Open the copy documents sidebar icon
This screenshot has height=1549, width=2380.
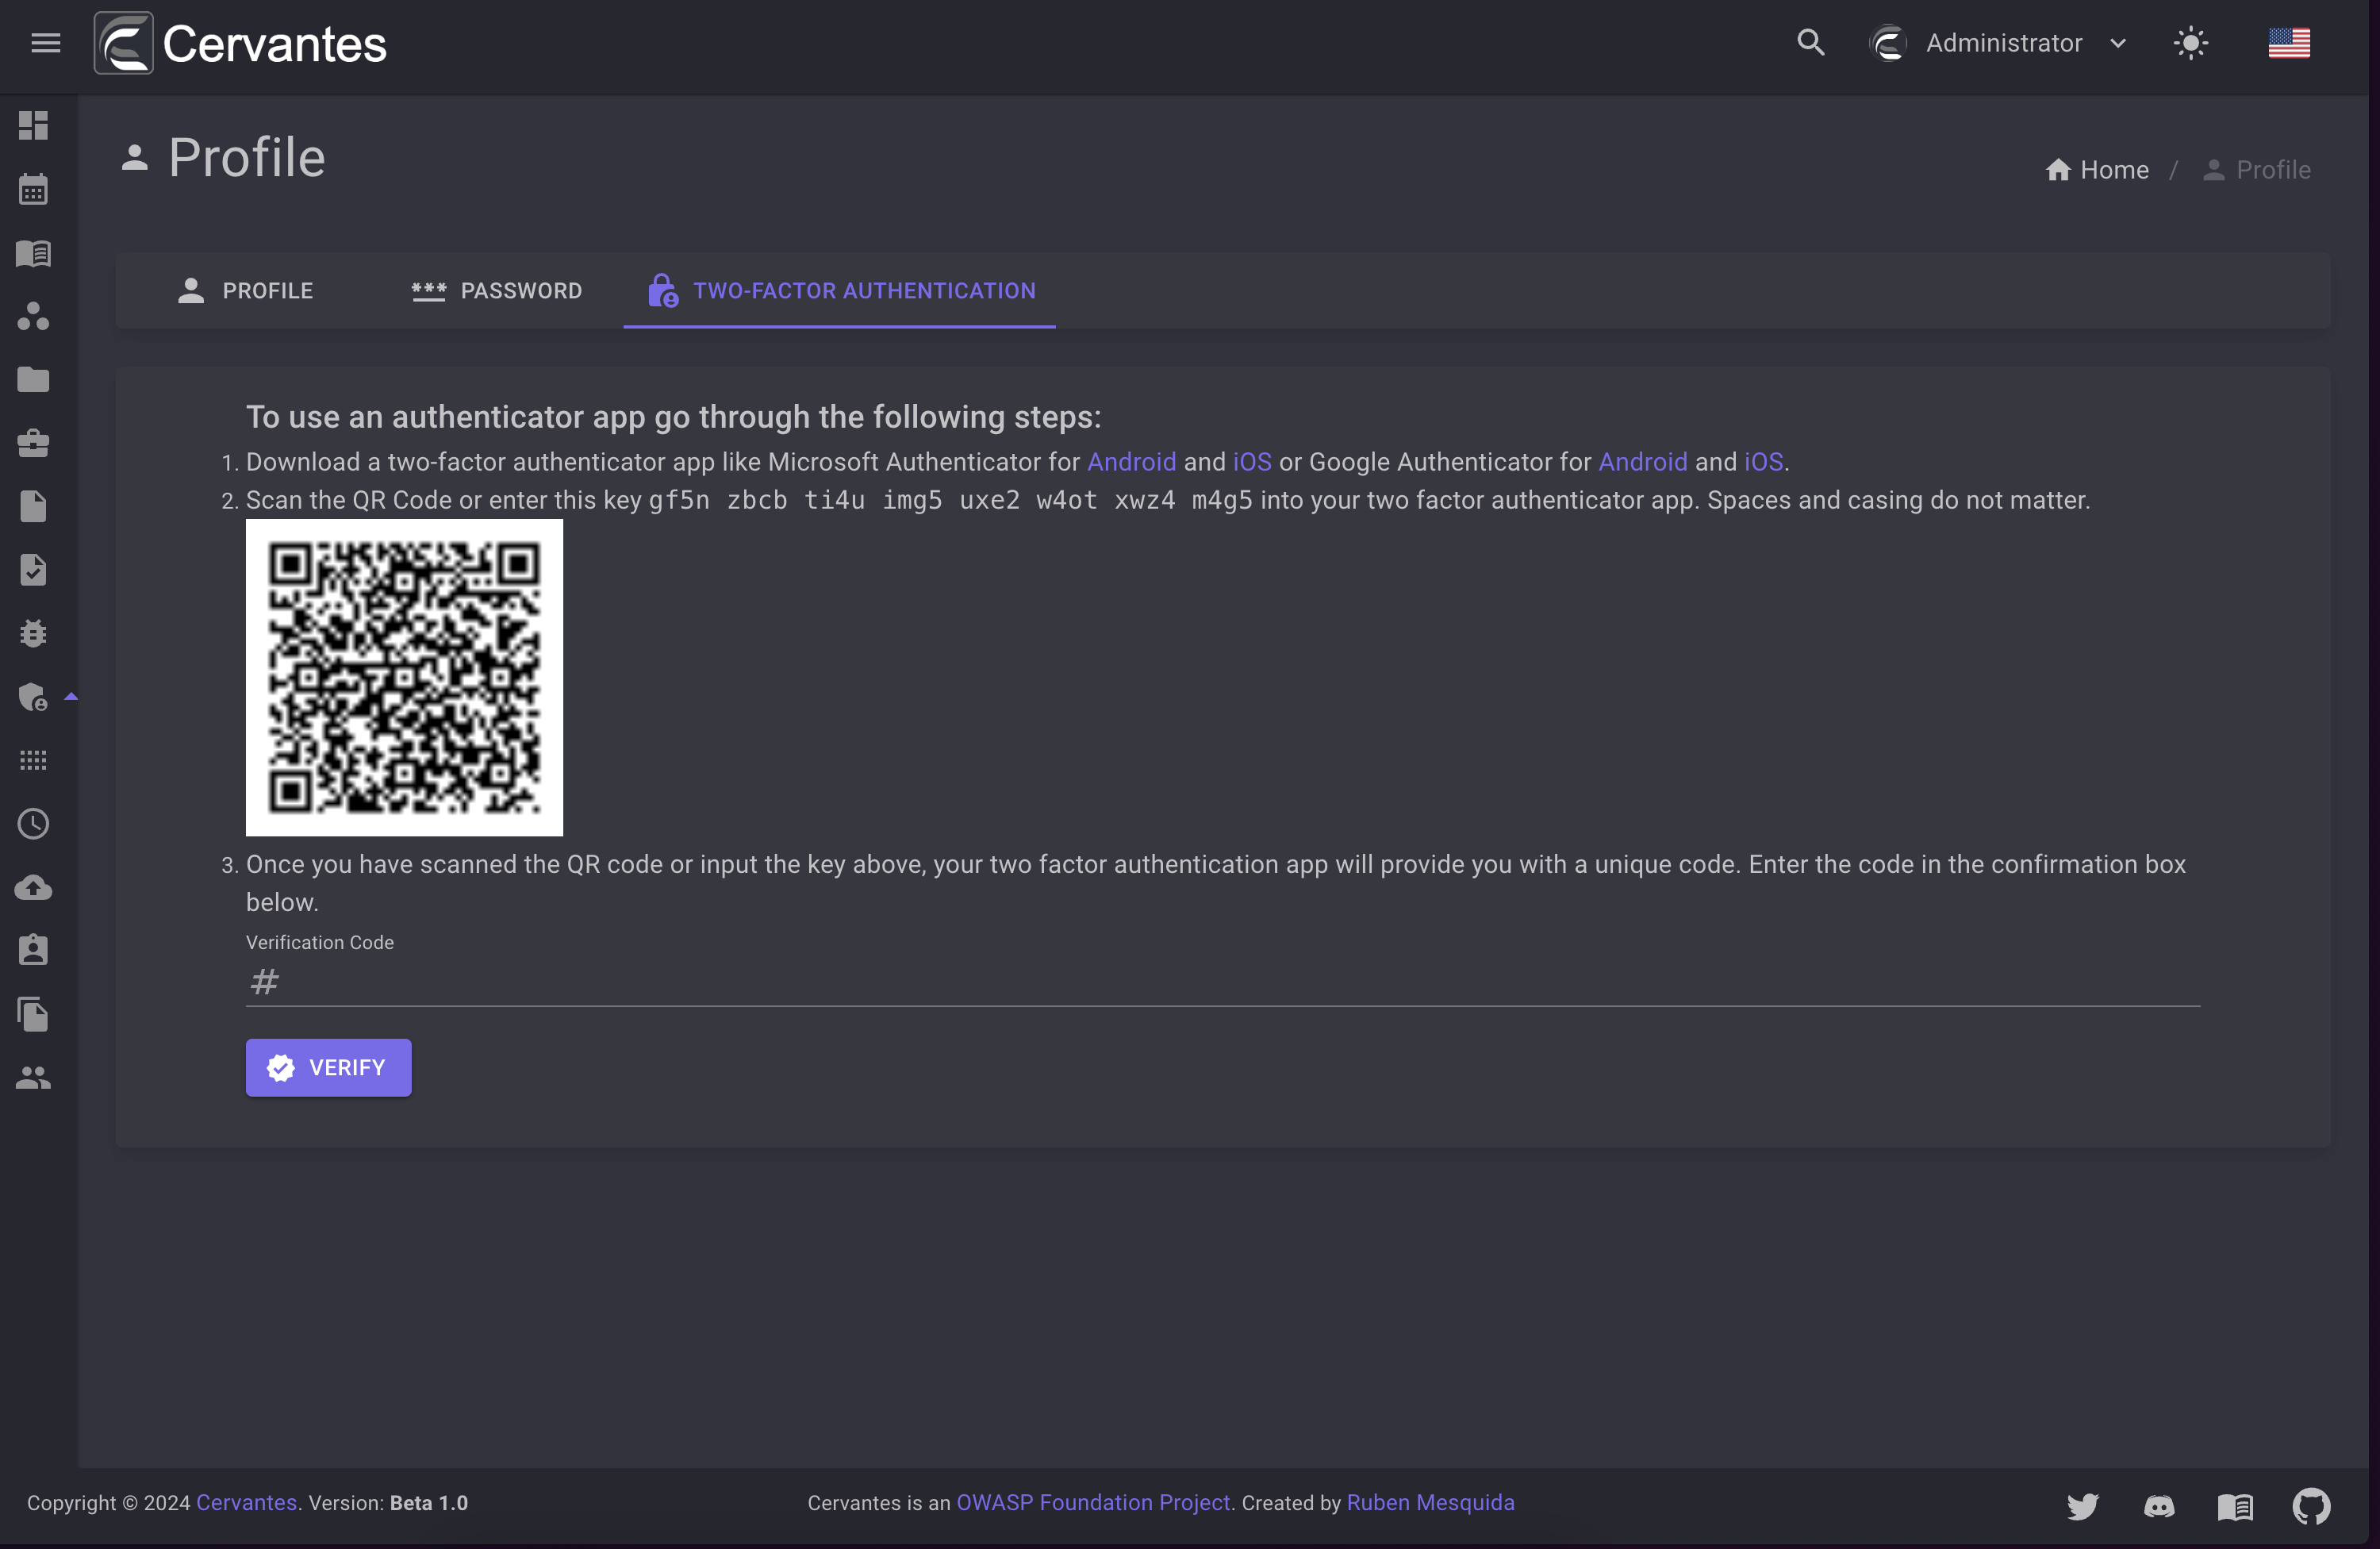33,1014
